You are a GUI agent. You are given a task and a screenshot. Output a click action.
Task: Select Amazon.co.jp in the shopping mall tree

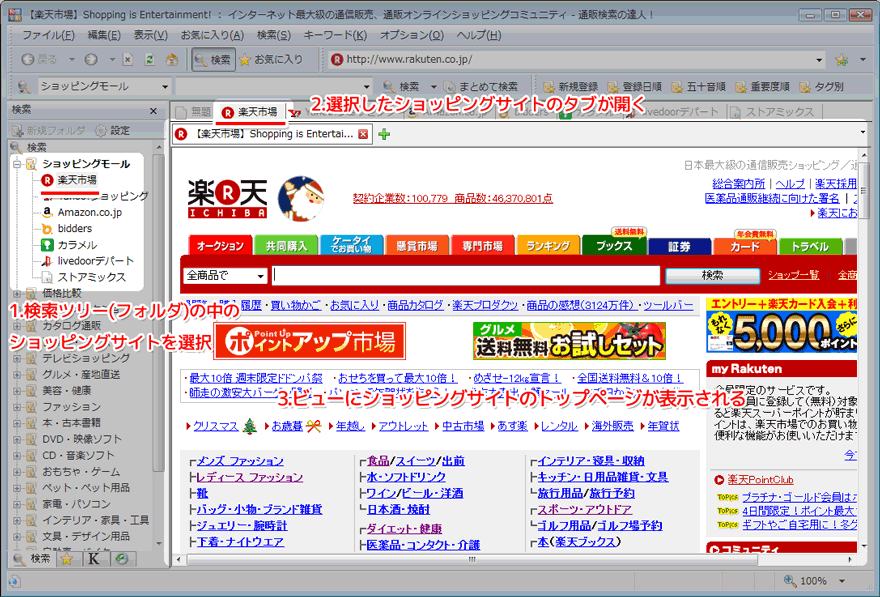[x=89, y=212]
